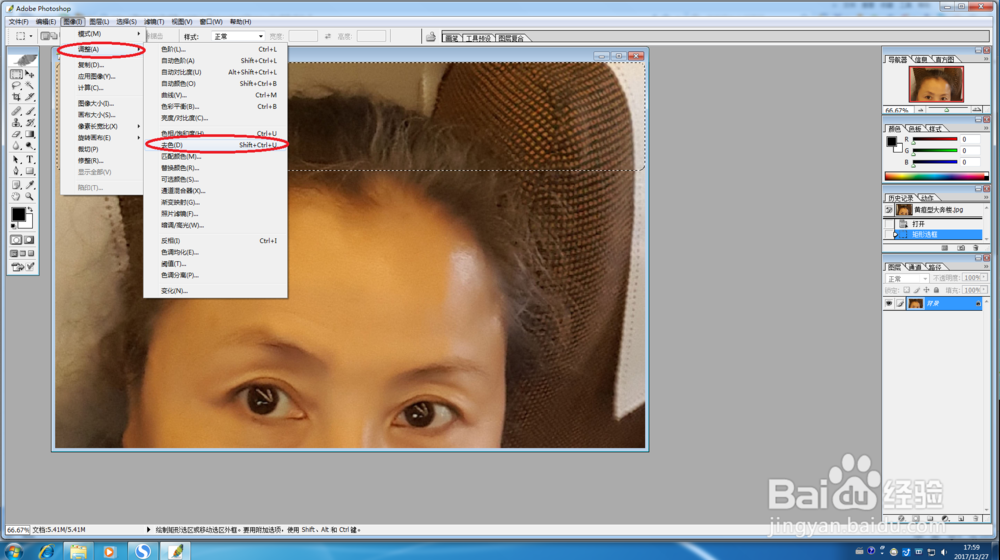Create new snapshot in History panel

[961, 248]
